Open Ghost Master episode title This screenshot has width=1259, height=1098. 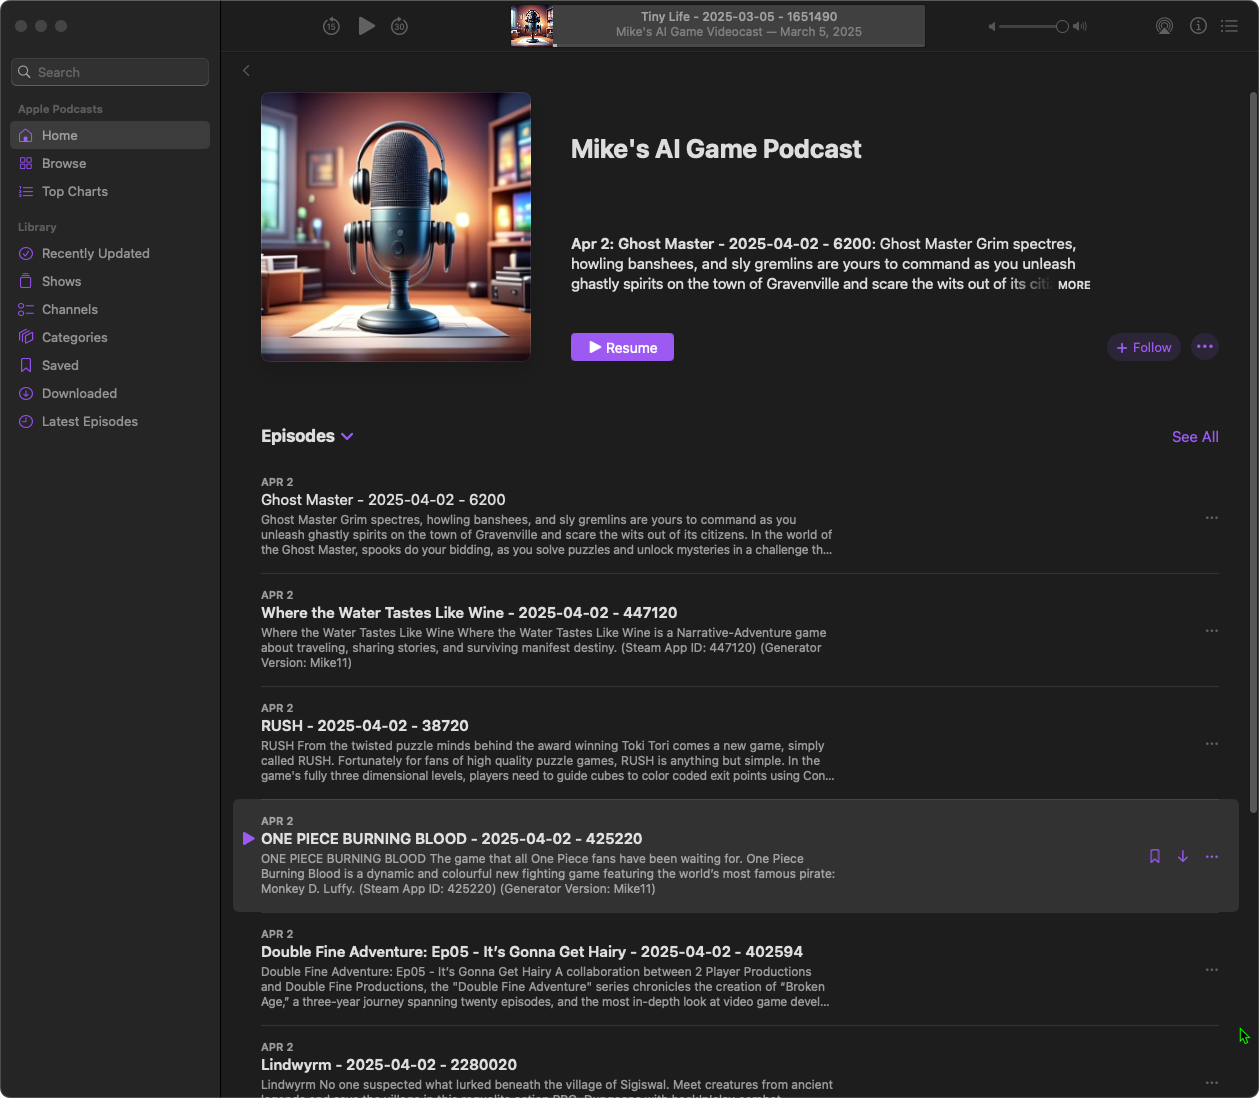pos(383,500)
